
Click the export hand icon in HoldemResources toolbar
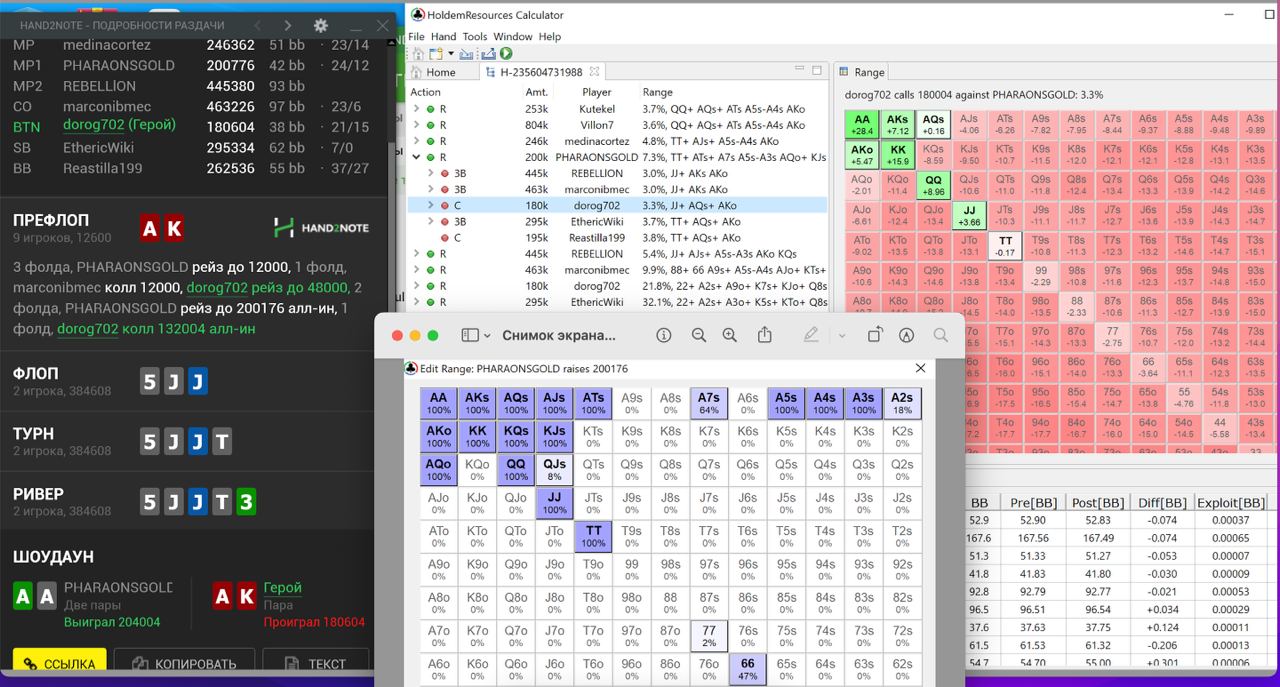click(x=487, y=54)
